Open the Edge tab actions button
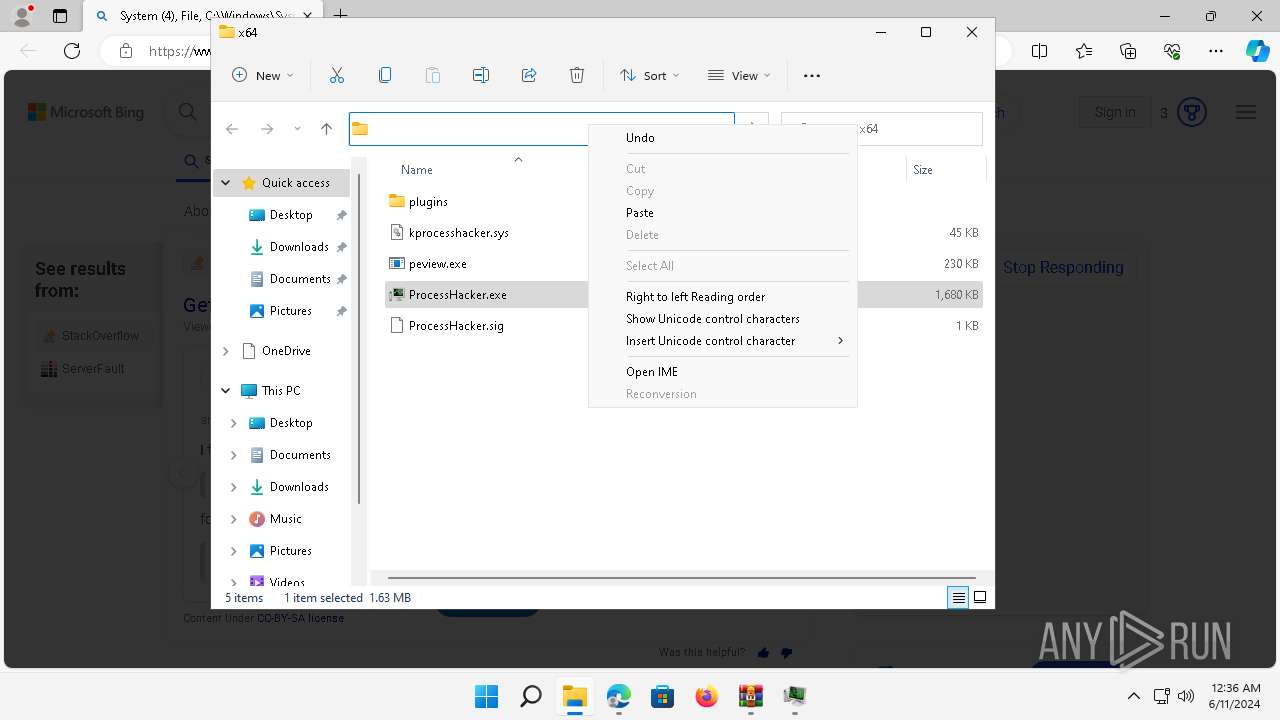This screenshot has height=720, width=1280. click(60, 16)
